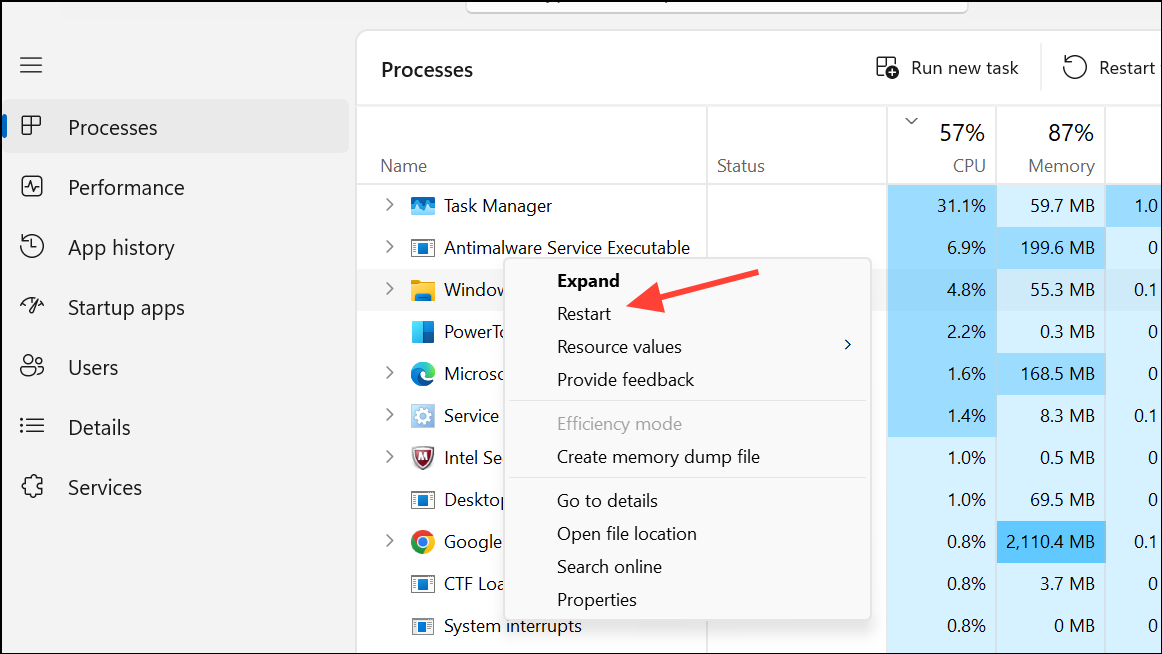
Task: Click the Google Chrome icon
Action: point(422,541)
